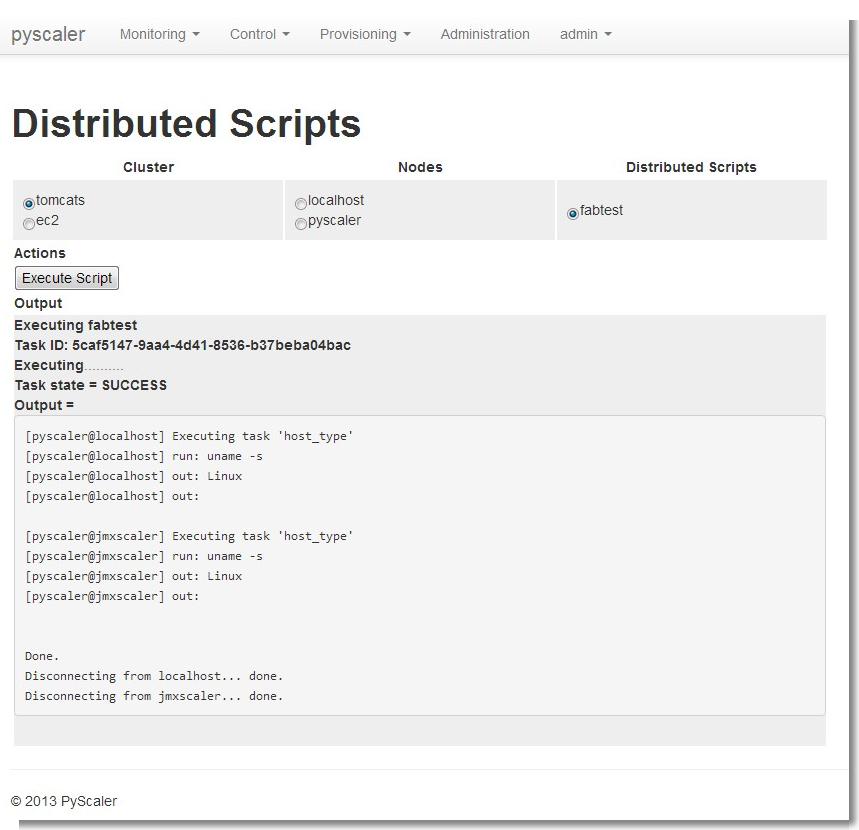Go to the Administration page
The width and height of the screenshot is (859, 830).
click(485, 34)
